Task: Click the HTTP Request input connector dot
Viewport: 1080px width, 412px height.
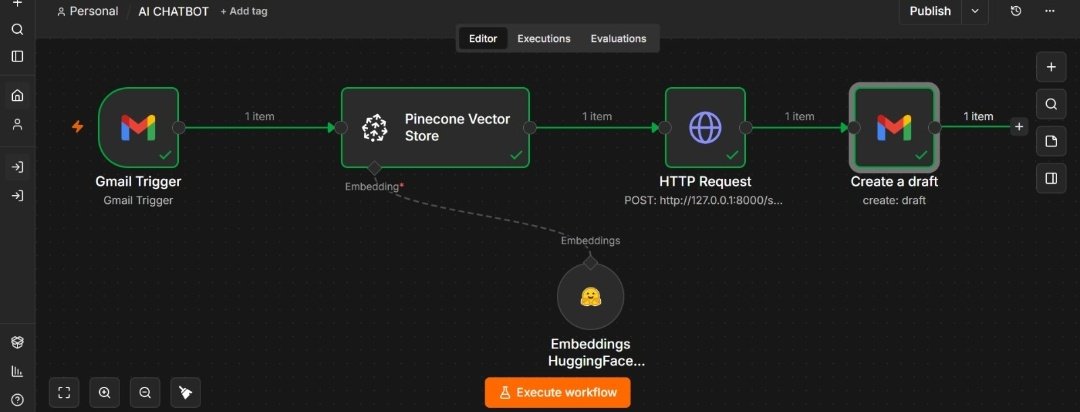Action: pyautogui.click(x=665, y=127)
